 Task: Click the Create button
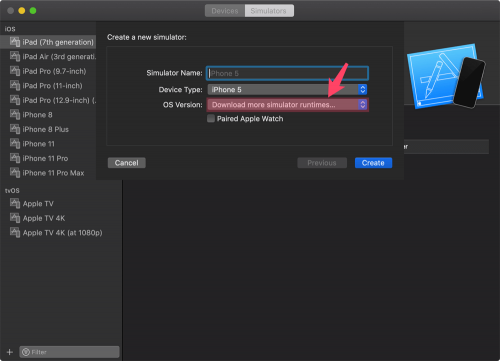(x=373, y=163)
